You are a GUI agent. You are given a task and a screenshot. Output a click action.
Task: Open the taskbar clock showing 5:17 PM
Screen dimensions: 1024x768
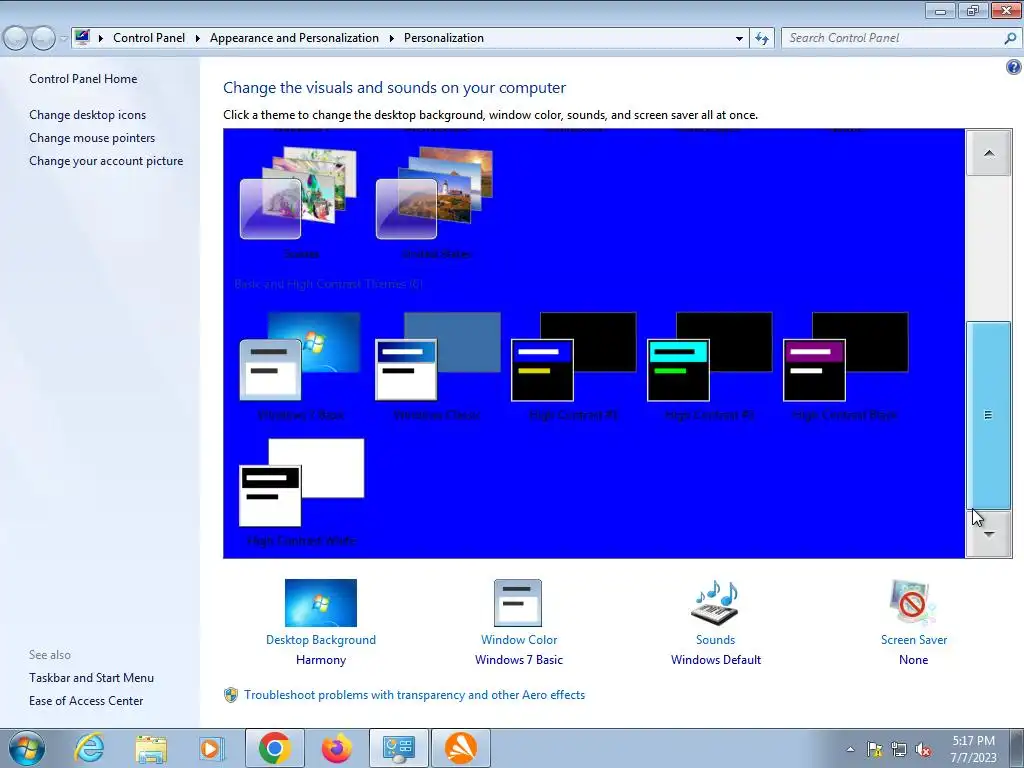click(974, 749)
